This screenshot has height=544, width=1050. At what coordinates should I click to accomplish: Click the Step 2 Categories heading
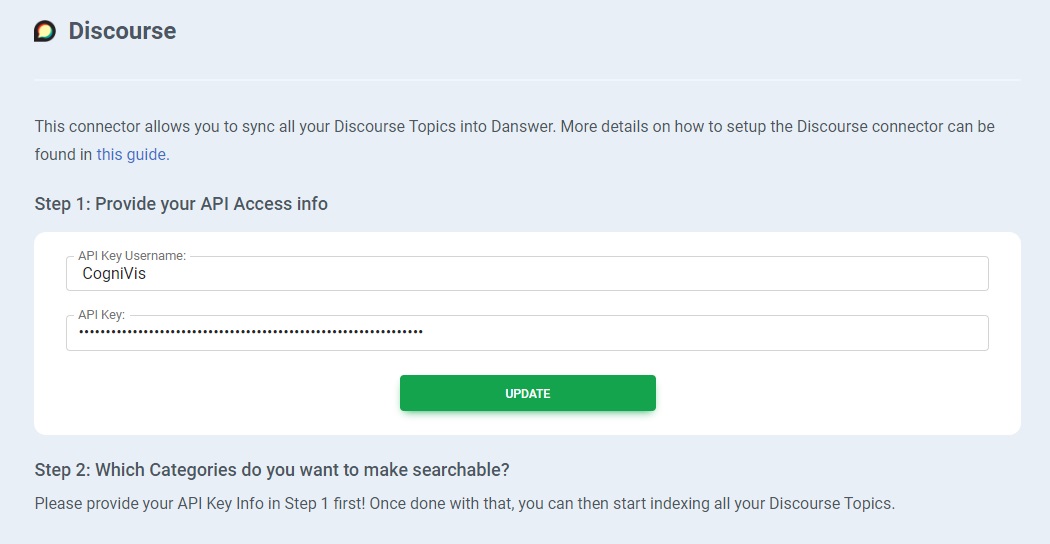[272, 470]
